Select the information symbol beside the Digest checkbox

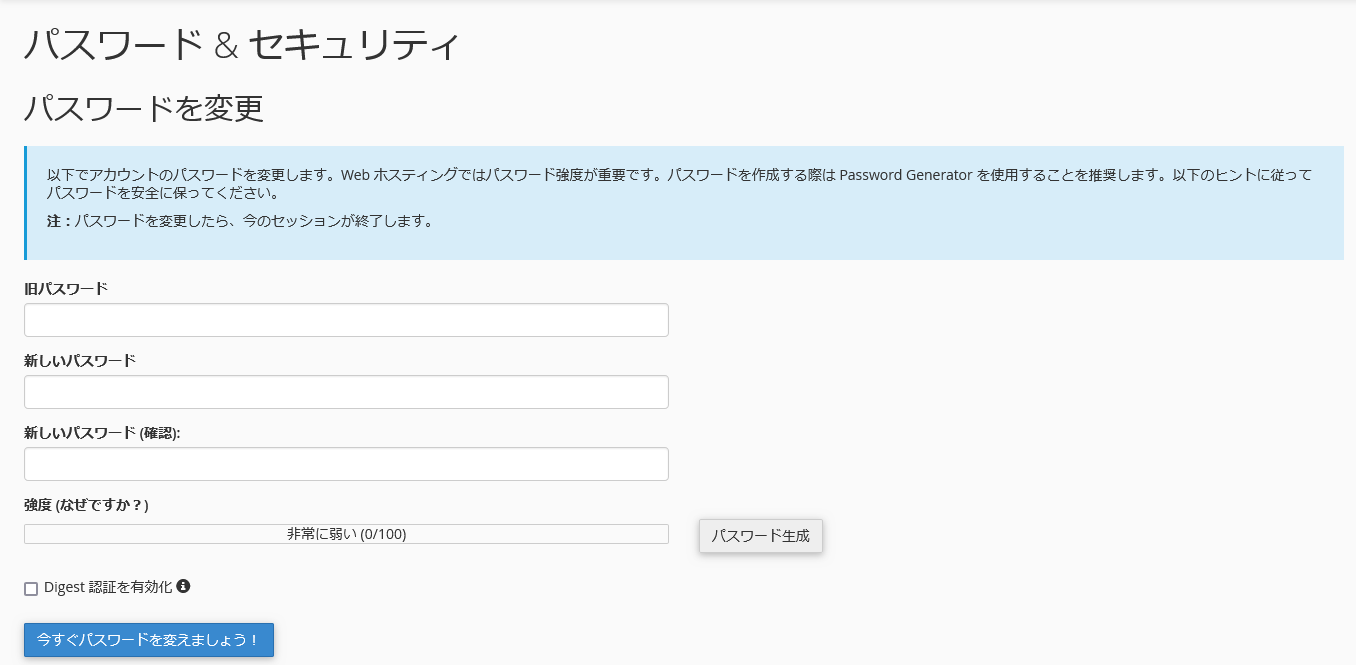click(x=183, y=587)
